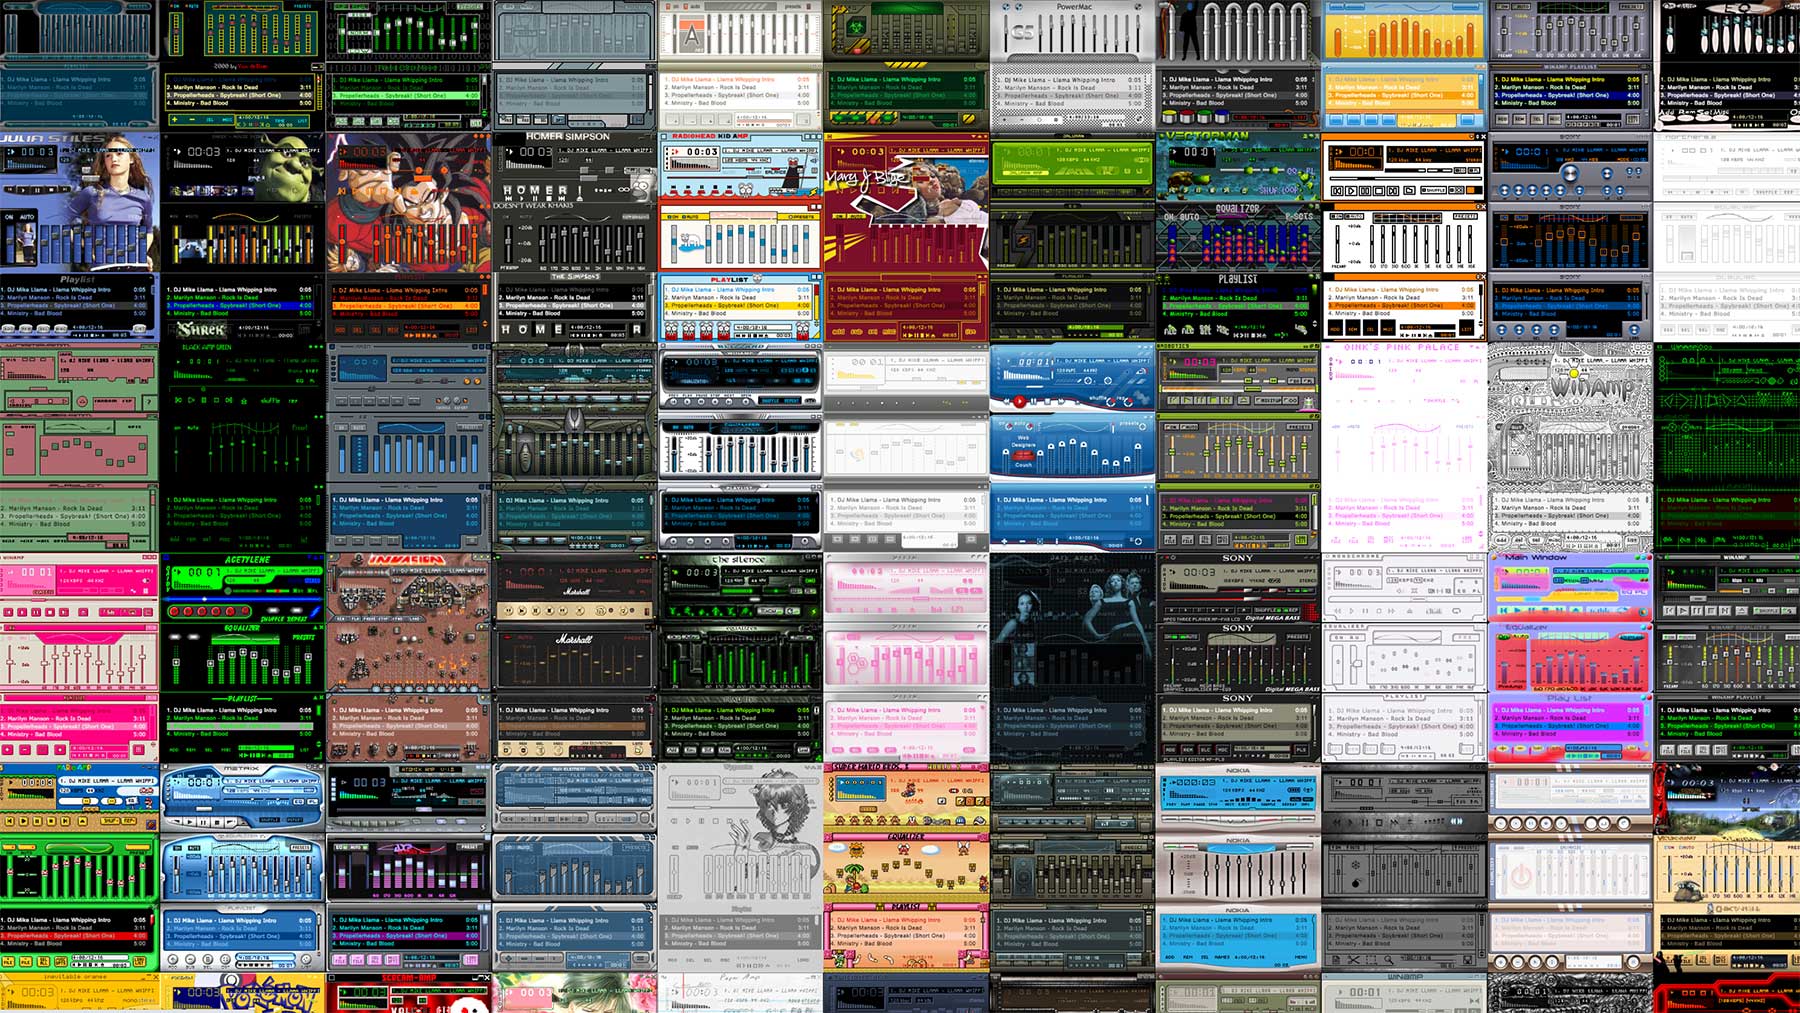Click ADD in the orange-and-white playlist
1800x1013 pixels.
tap(1335, 329)
